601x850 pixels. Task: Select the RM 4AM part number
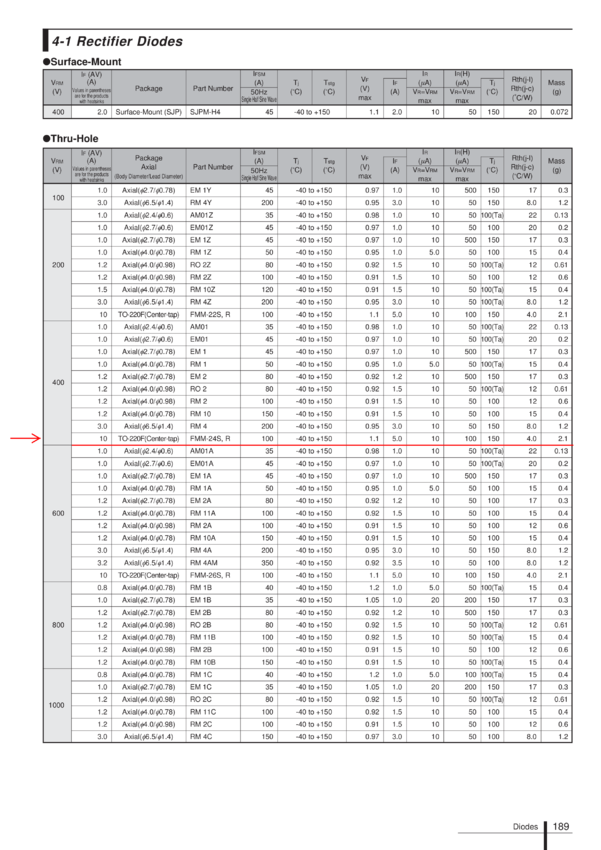coord(204,563)
